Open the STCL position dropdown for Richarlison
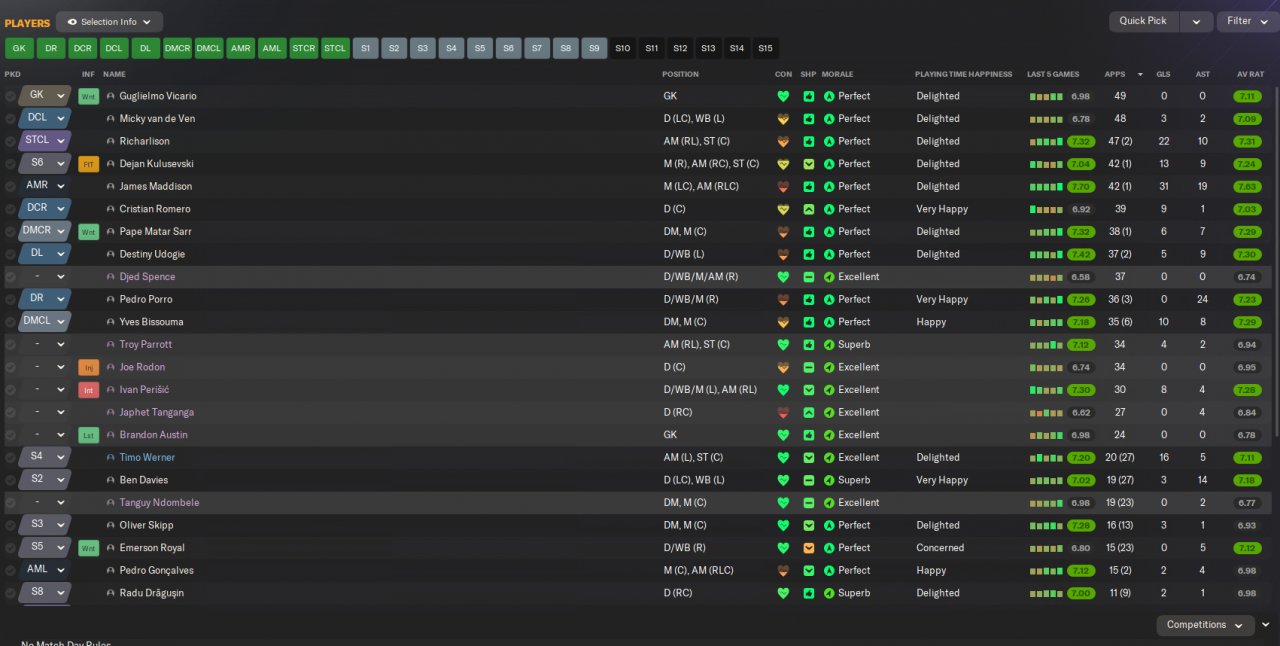This screenshot has width=1280, height=646. coord(45,141)
